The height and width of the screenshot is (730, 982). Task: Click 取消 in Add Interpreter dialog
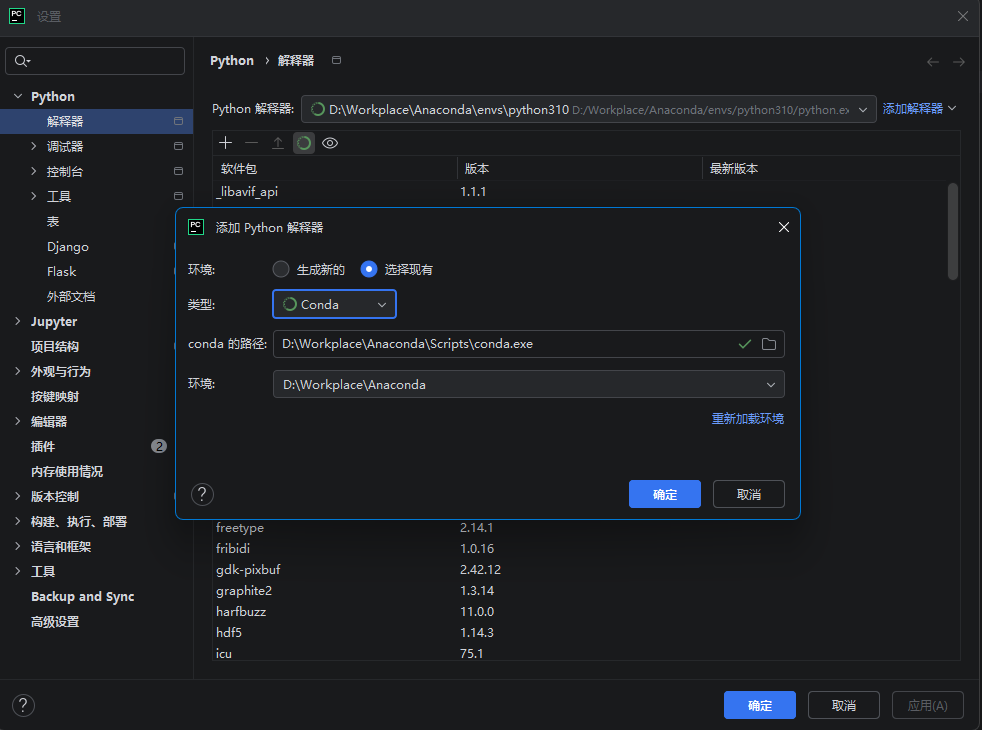pyautogui.click(x=748, y=495)
